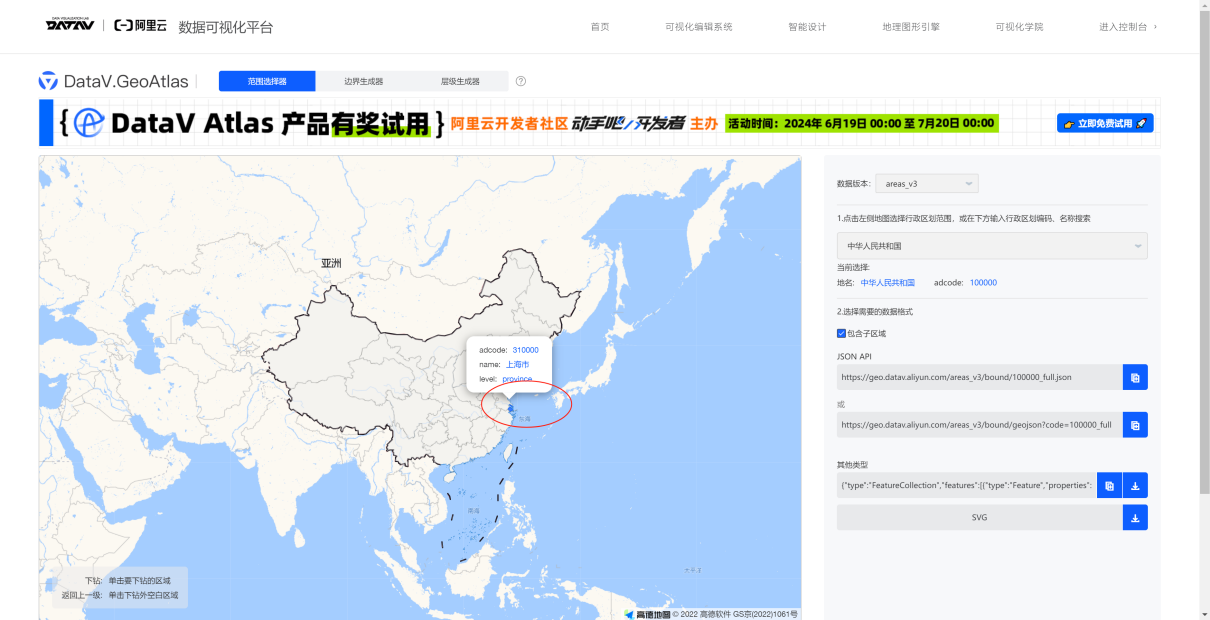
Task: Switch to the 层级生成器 tab
Action: [x=460, y=81]
